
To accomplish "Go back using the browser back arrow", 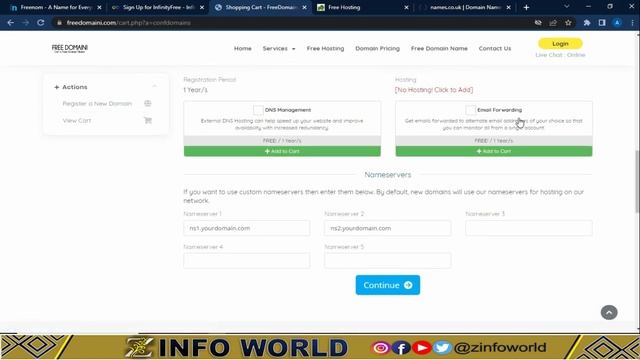I will [x=11, y=23].
